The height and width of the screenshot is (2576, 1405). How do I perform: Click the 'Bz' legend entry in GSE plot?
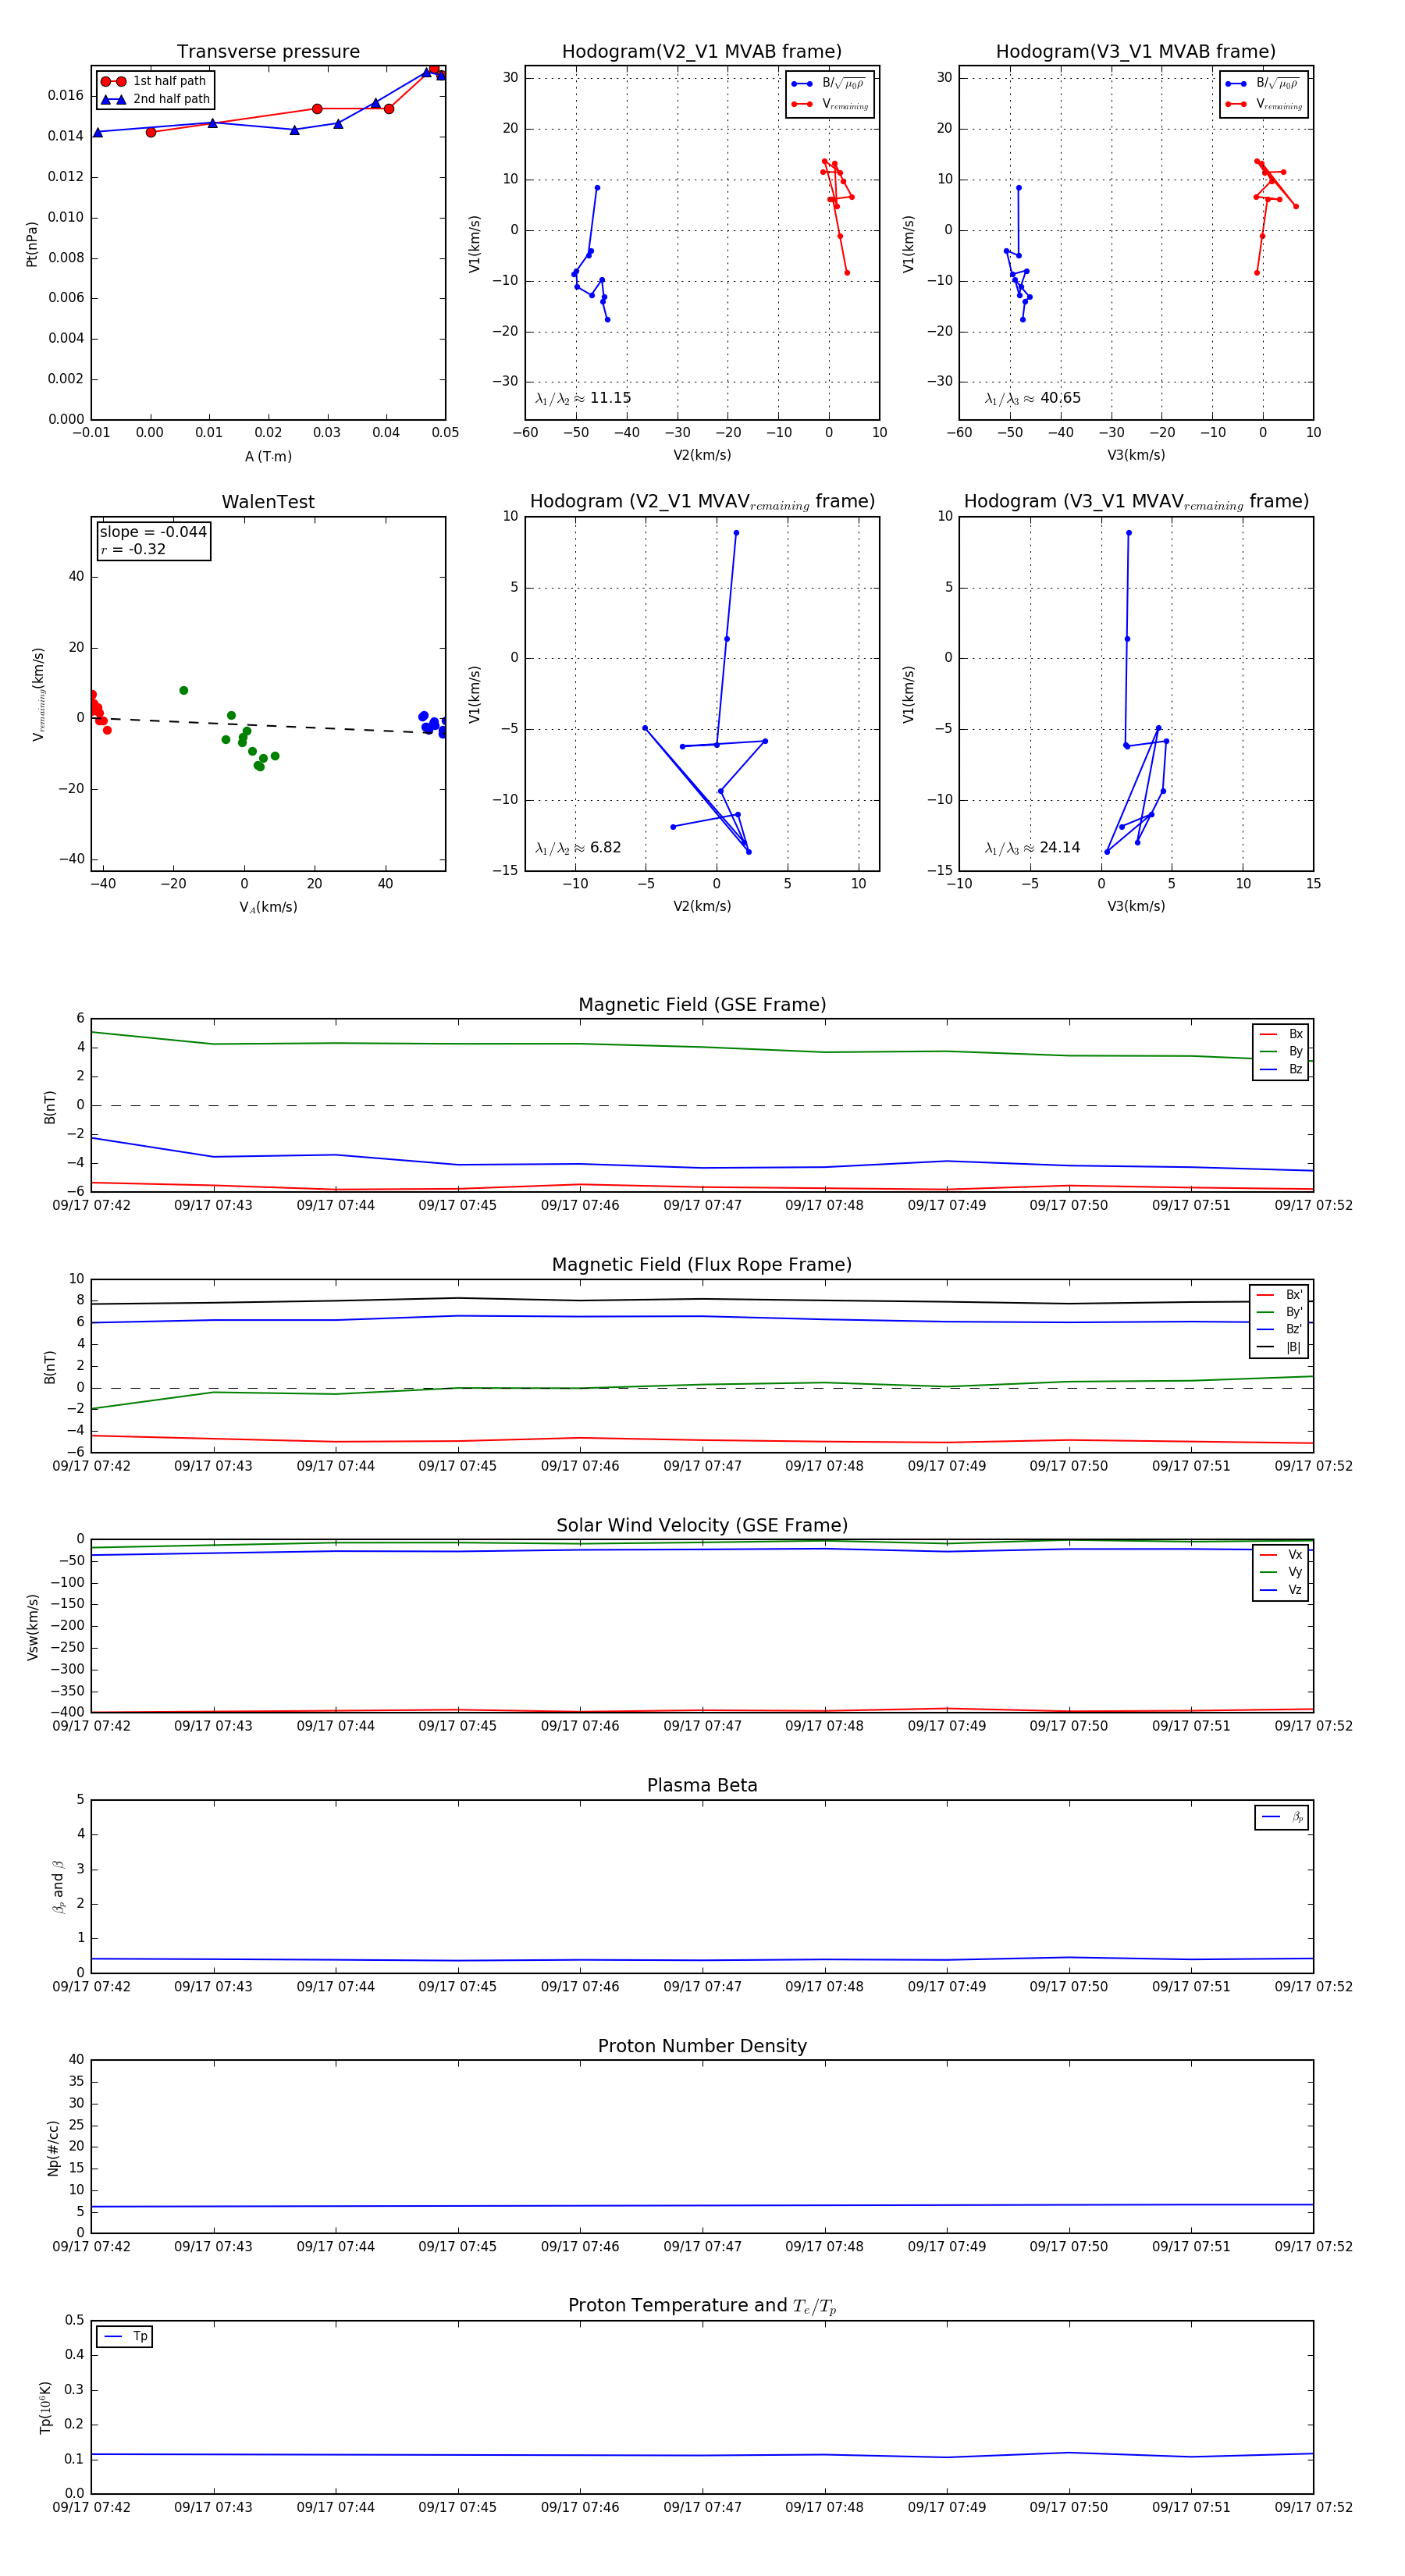[x=1282, y=1069]
